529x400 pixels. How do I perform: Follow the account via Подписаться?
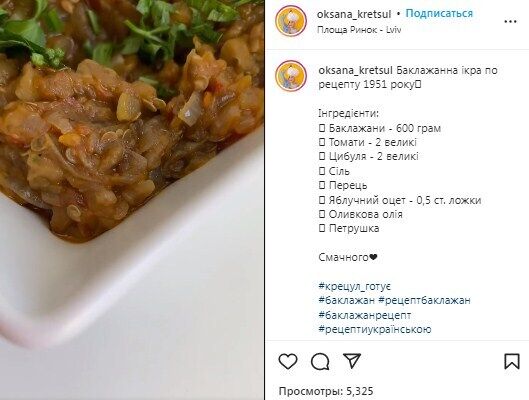[439, 13]
